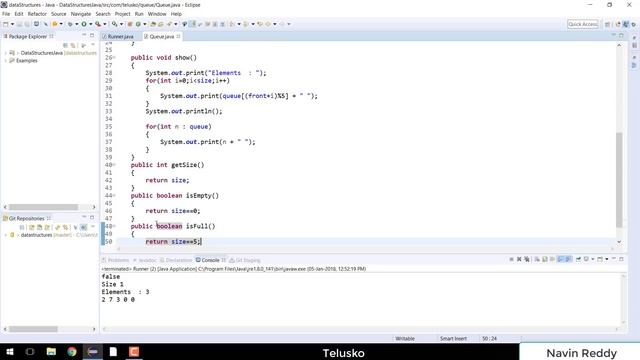Expand the DataStructuresJava project node
The width and height of the screenshot is (640, 360).
6,53
